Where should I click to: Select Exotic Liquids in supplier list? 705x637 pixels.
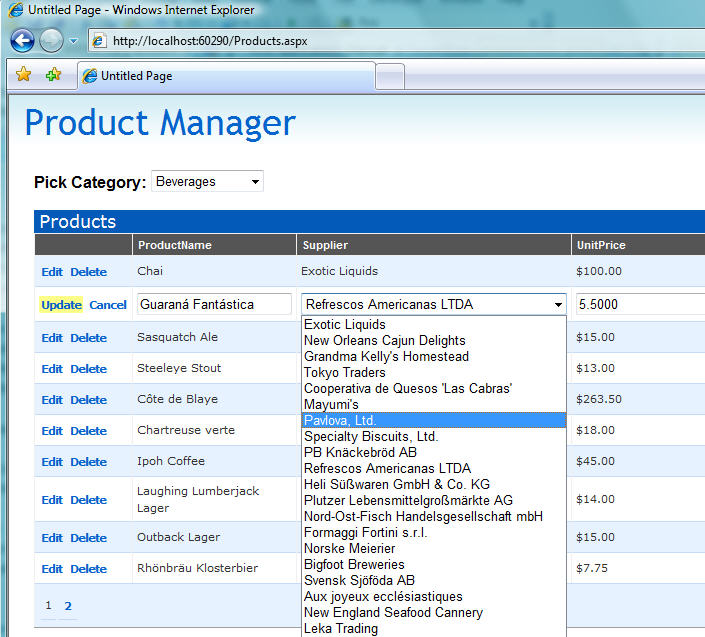(434, 325)
